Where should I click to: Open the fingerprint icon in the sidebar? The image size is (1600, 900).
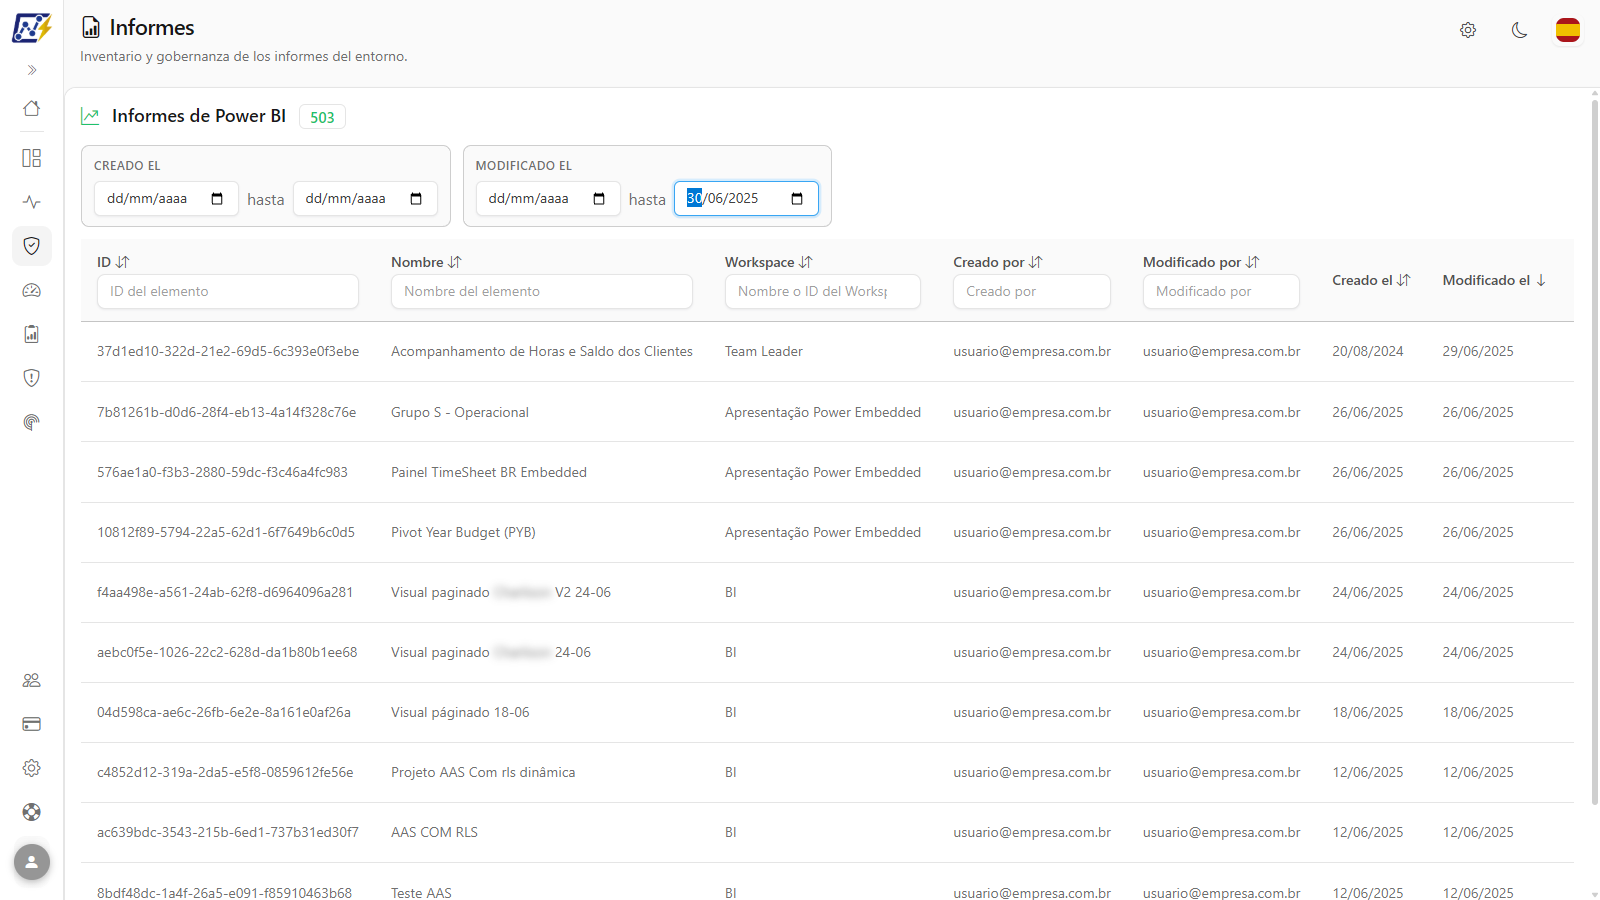click(x=32, y=422)
